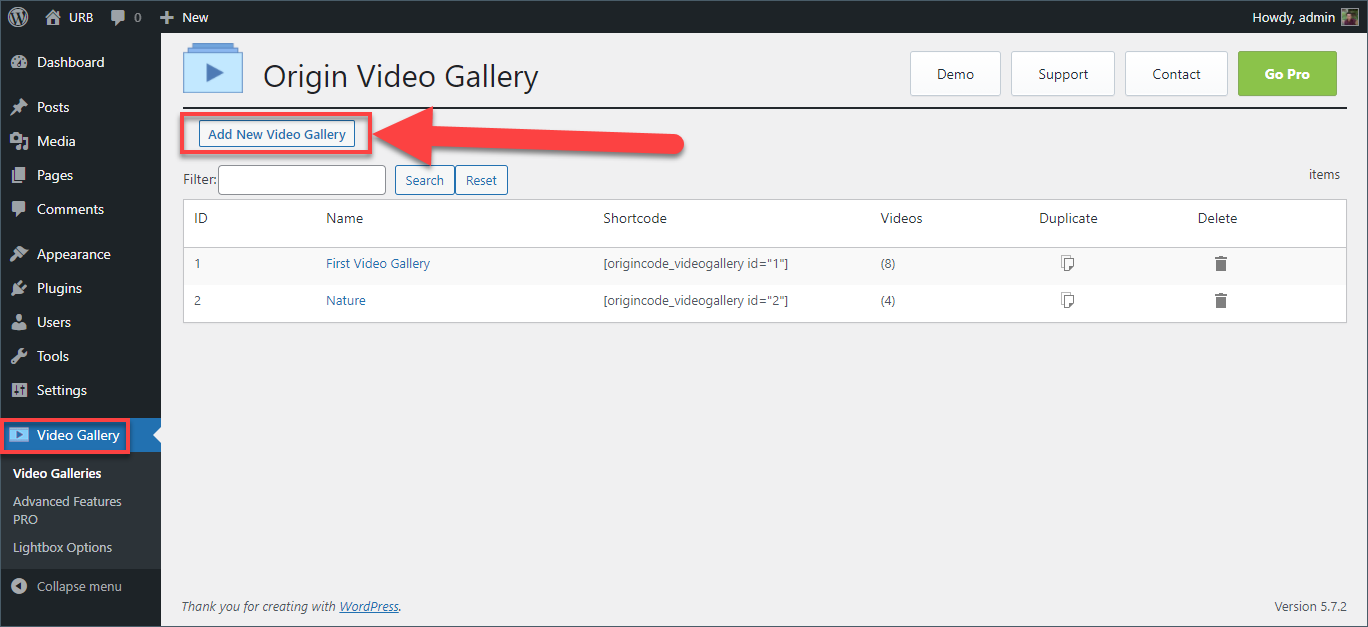Click the Search button
The height and width of the screenshot is (627, 1368).
click(x=425, y=180)
